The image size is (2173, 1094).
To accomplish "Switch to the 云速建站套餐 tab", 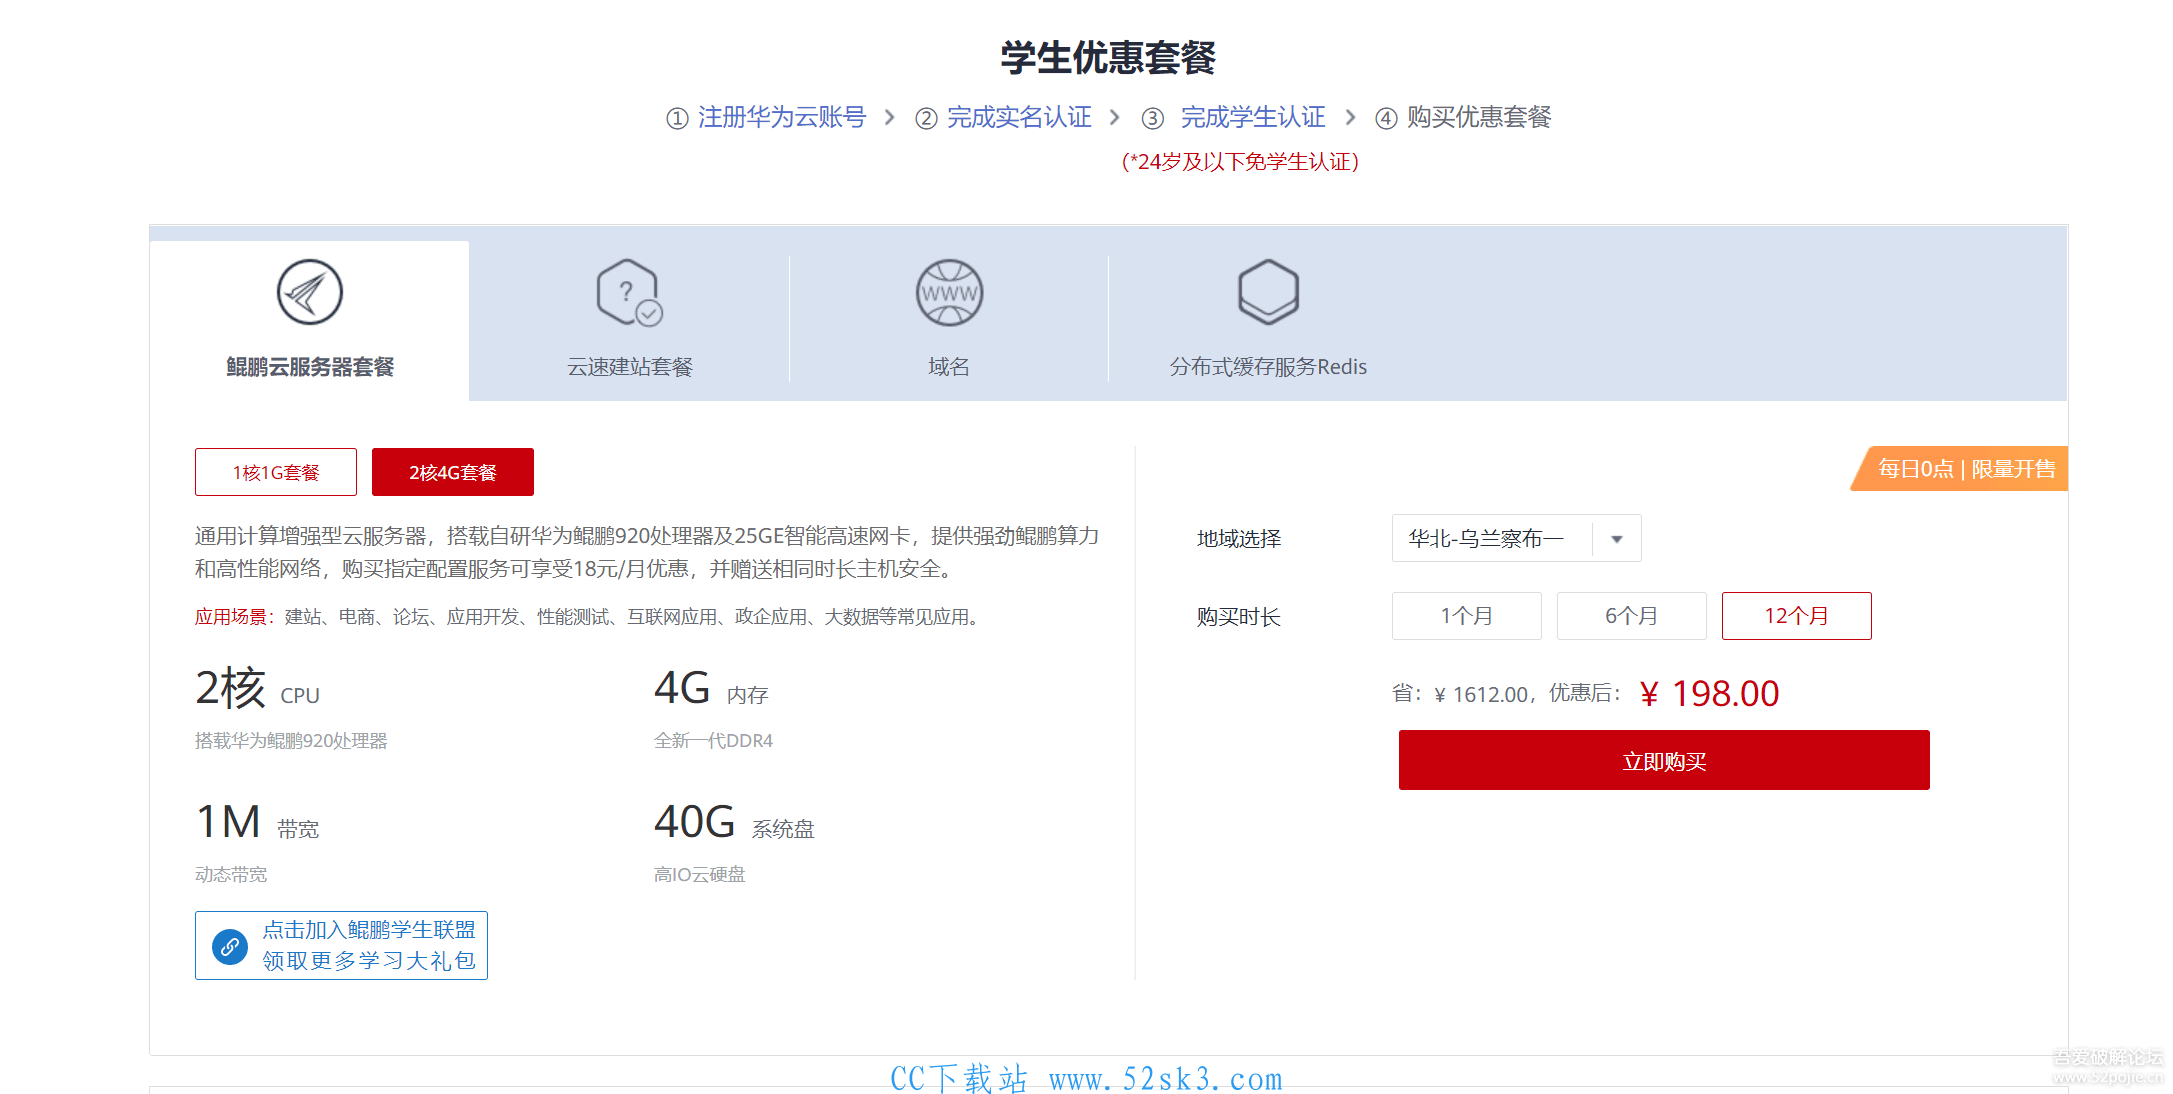I will (x=629, y=321).
